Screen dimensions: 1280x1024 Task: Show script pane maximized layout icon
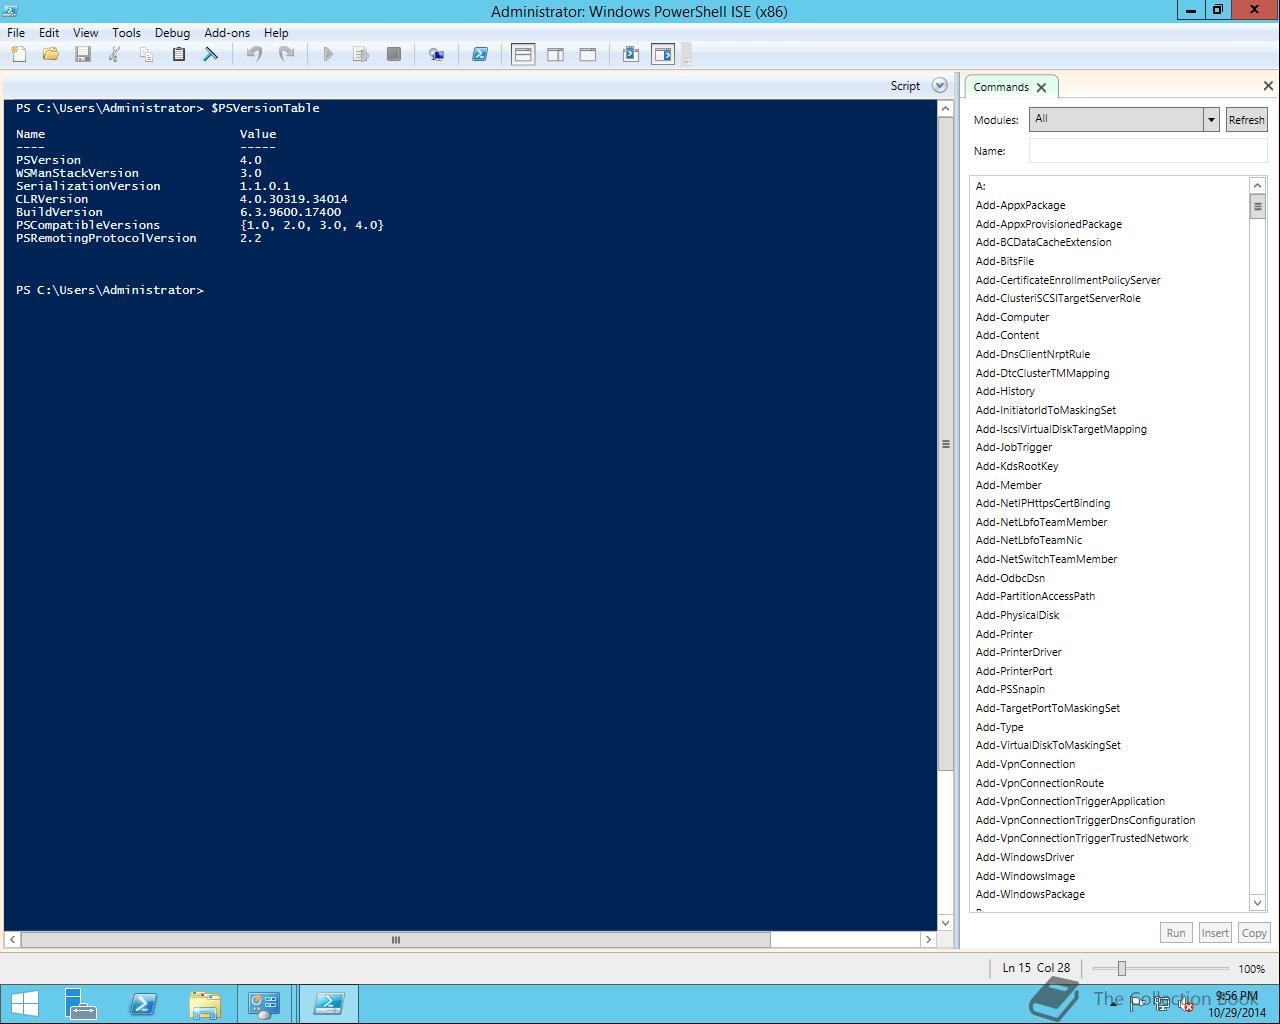point(588,55)
